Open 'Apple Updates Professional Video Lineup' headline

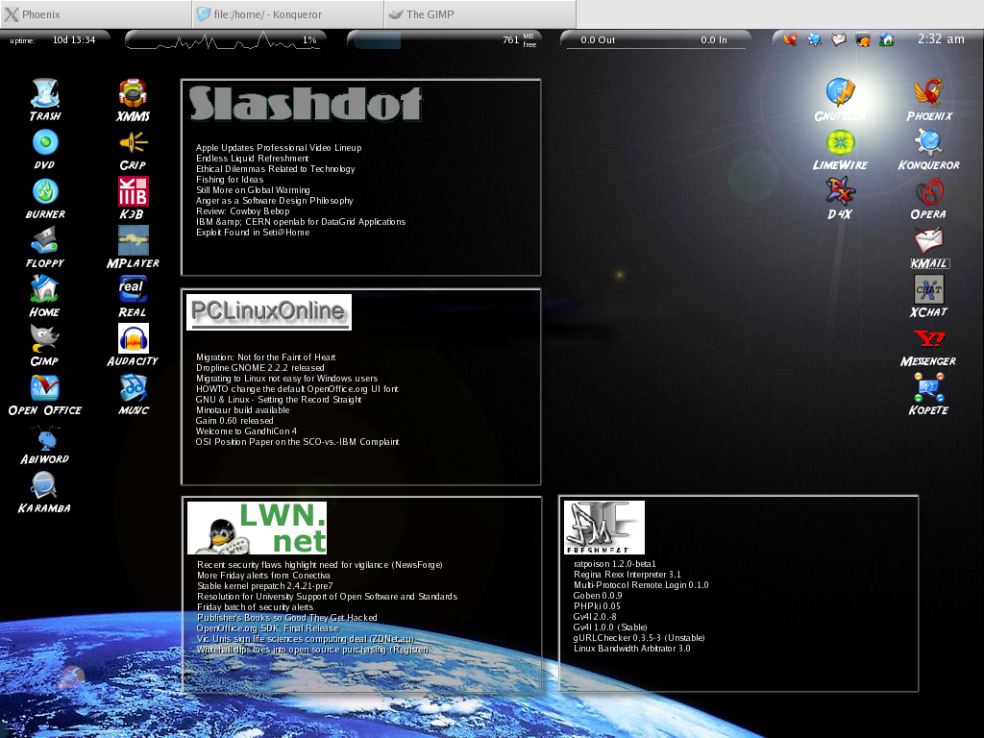[279, 147]
